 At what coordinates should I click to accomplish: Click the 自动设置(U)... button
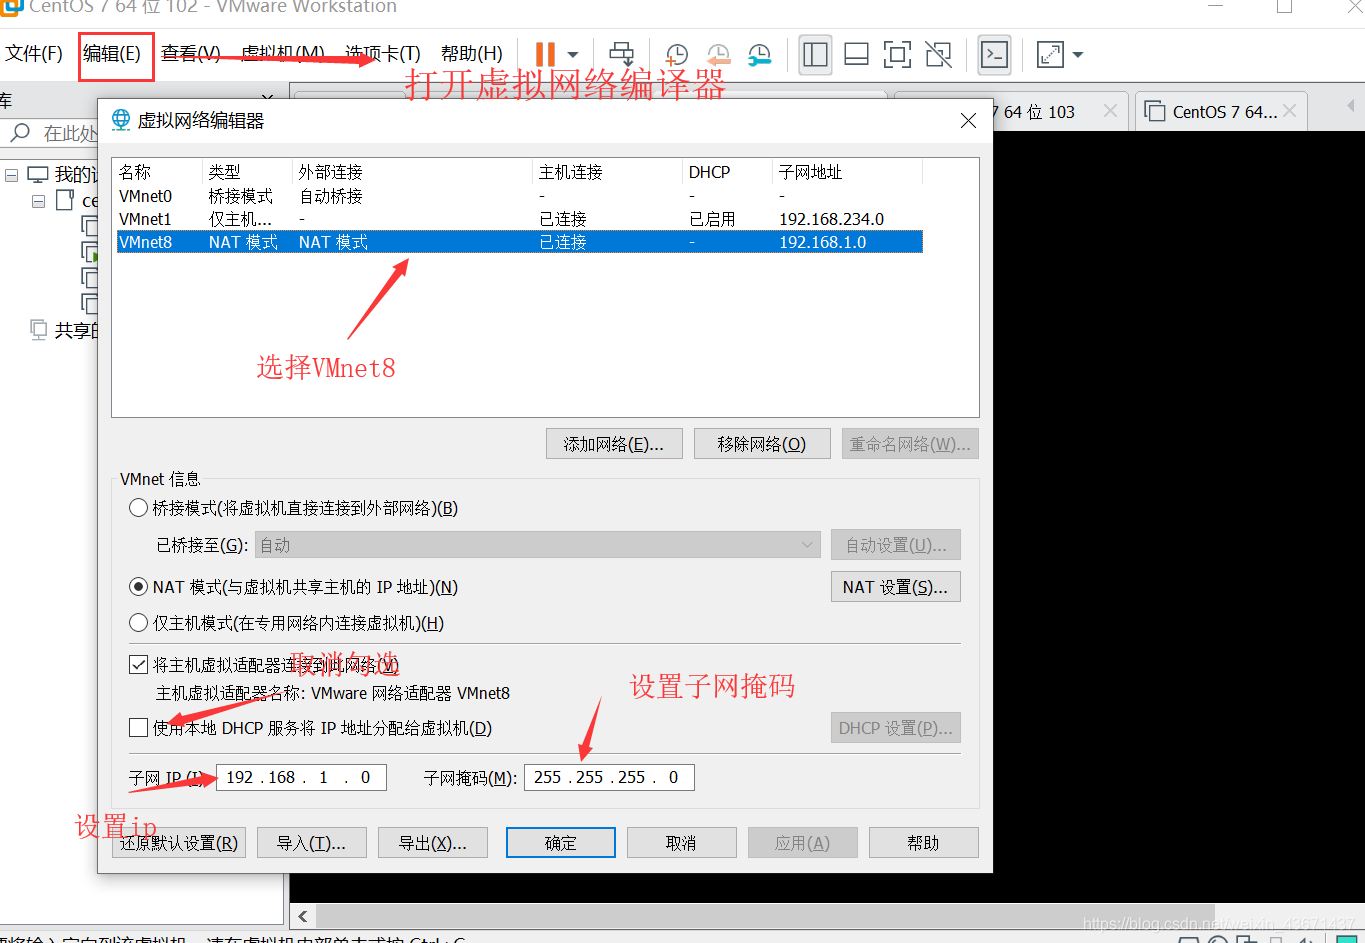click(x=896, y=545)
